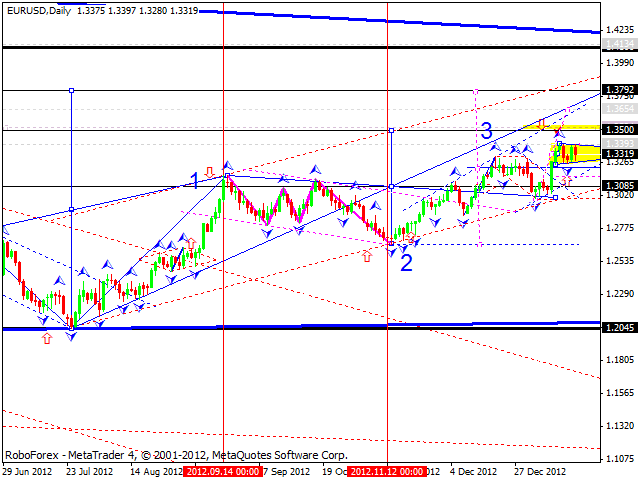Viewport: 640px width, 480px height.
Task: Click the wave label 2 near the November low
Action: click(407, 261)
